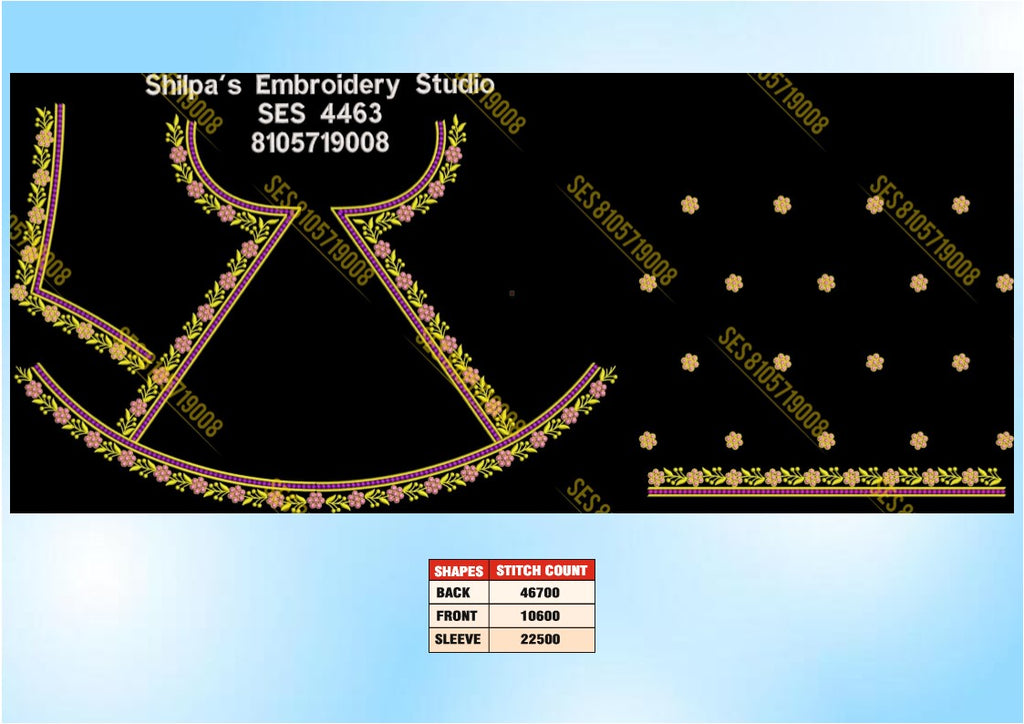1024x724 pixels.
Task: Click the SLEEVE row label
Action: (x=458, y=639)
